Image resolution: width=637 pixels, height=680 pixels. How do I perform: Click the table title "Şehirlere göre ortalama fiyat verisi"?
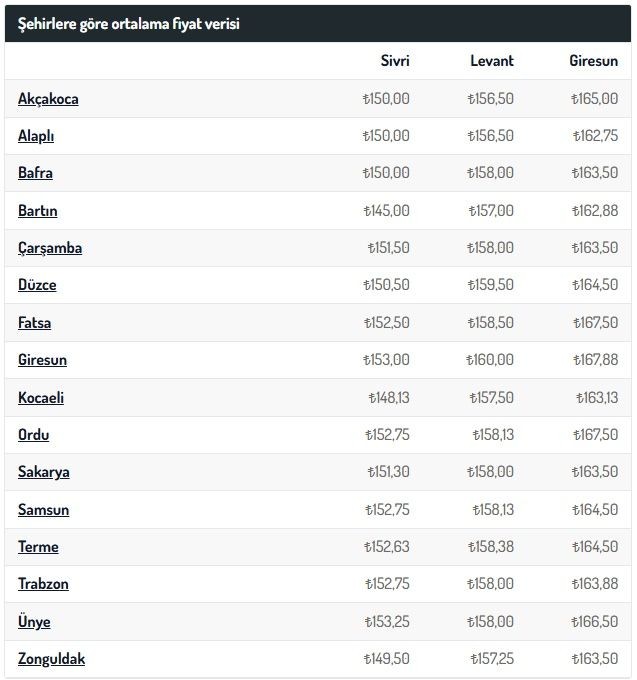coord(128,23)
